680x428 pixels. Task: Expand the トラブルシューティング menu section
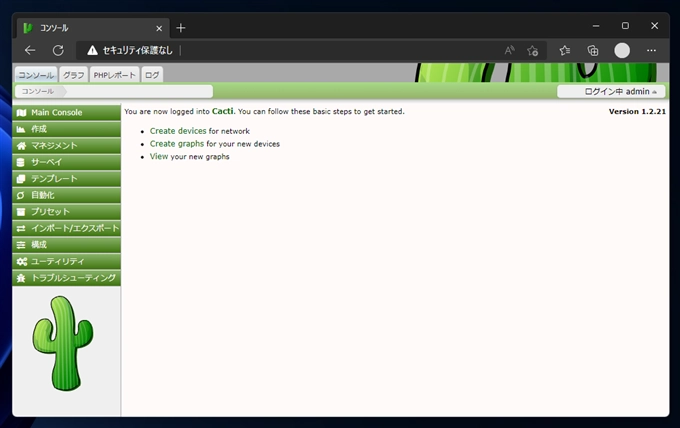click(66, 278)
